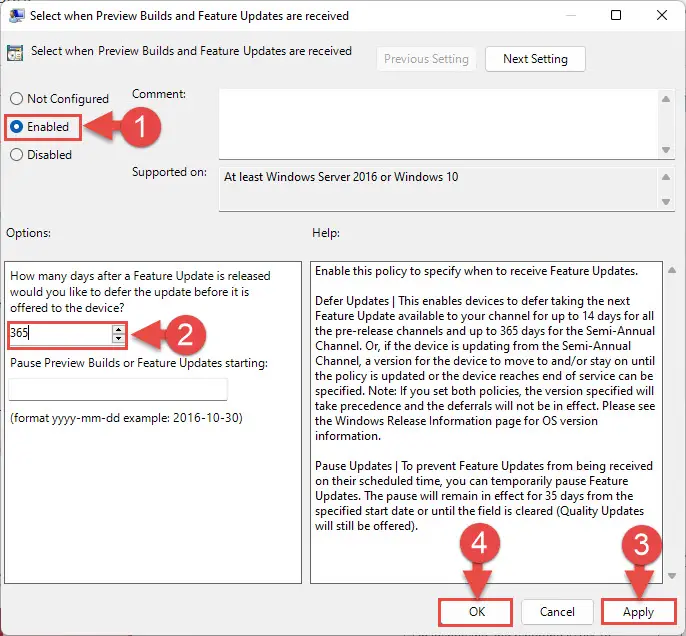Viewport: 686px width, 636px height.
Task: Click the 'Pause Updates |' help paragraph
Action: tap(485, 496)
